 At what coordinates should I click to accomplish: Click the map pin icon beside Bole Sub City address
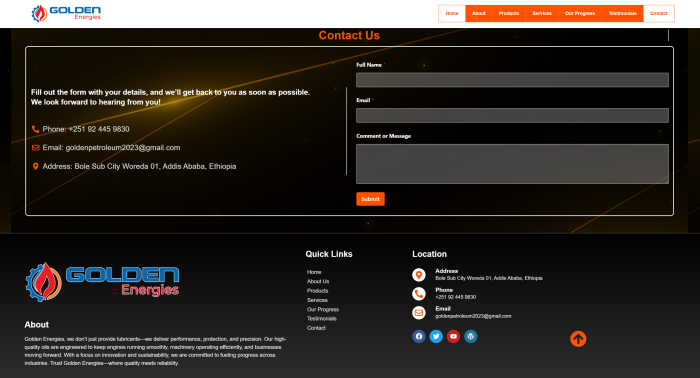click(x=35, y=166)
